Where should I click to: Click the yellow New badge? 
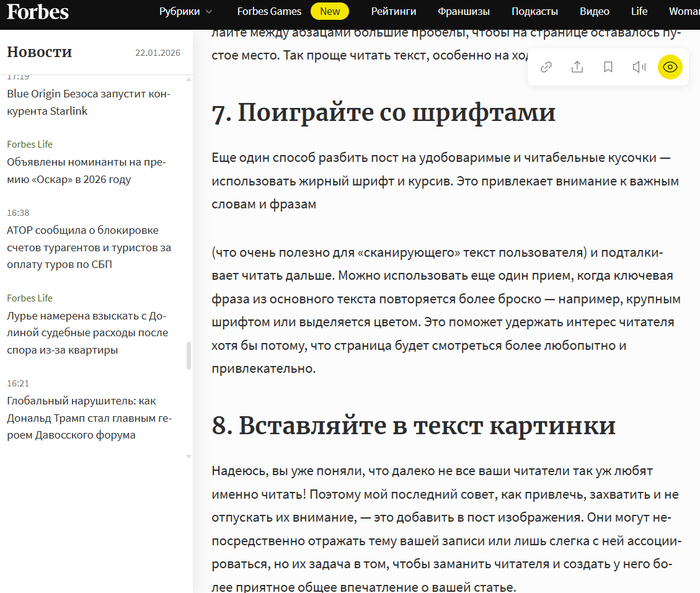point(329,12)
